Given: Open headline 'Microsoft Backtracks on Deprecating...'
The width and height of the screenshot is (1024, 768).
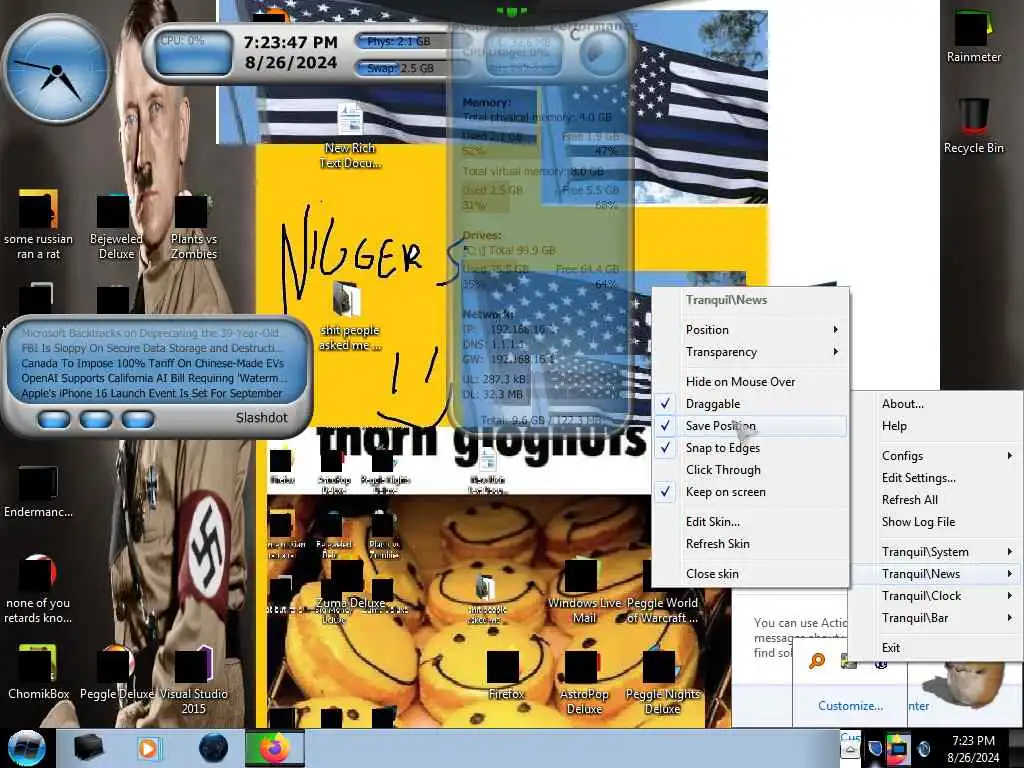Looking at the screenshot, I should [150, 333].
